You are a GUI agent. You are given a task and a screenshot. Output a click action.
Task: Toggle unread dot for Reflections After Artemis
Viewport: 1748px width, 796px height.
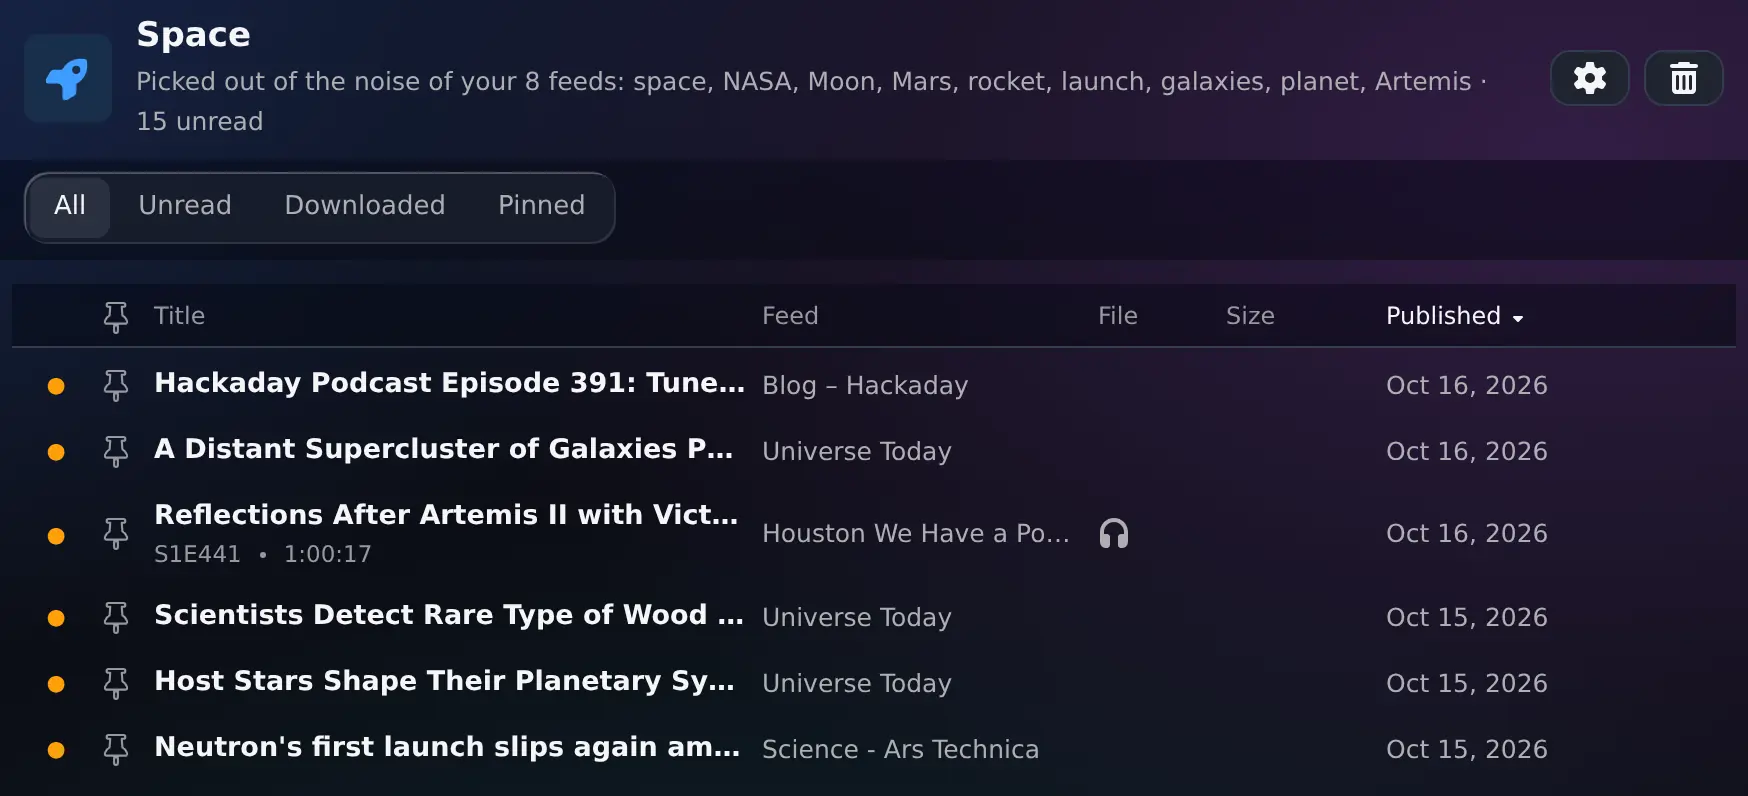pyautogui.click(x=56, y=536)
